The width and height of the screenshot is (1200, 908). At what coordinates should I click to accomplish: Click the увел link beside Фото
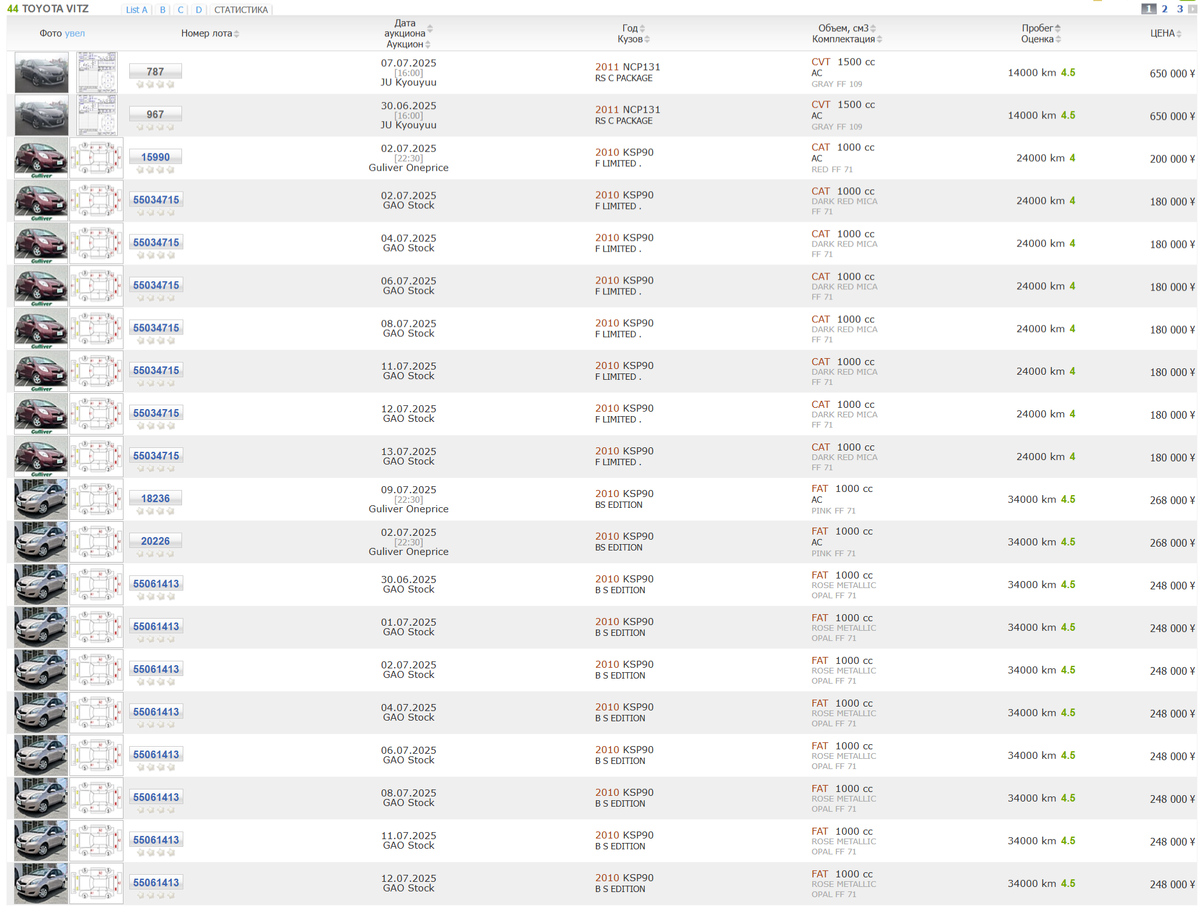click(75, 34)
